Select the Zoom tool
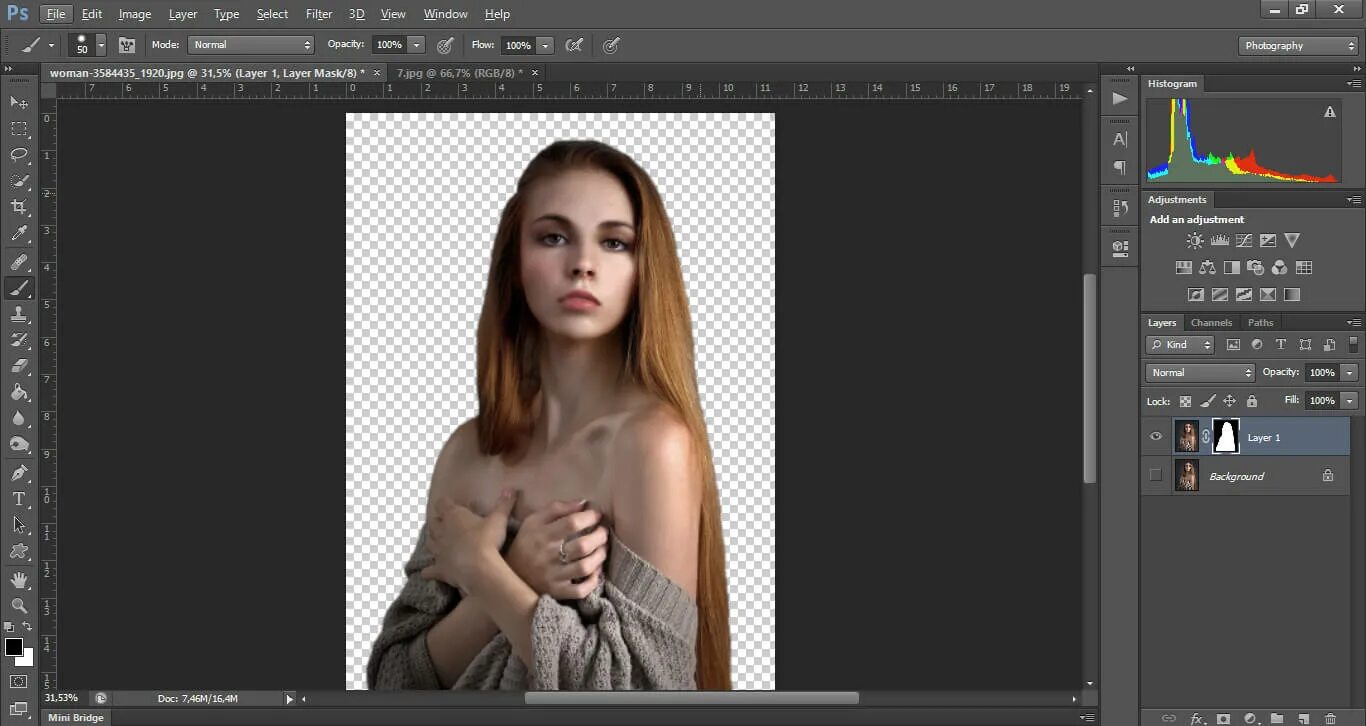 click(19, 605)
